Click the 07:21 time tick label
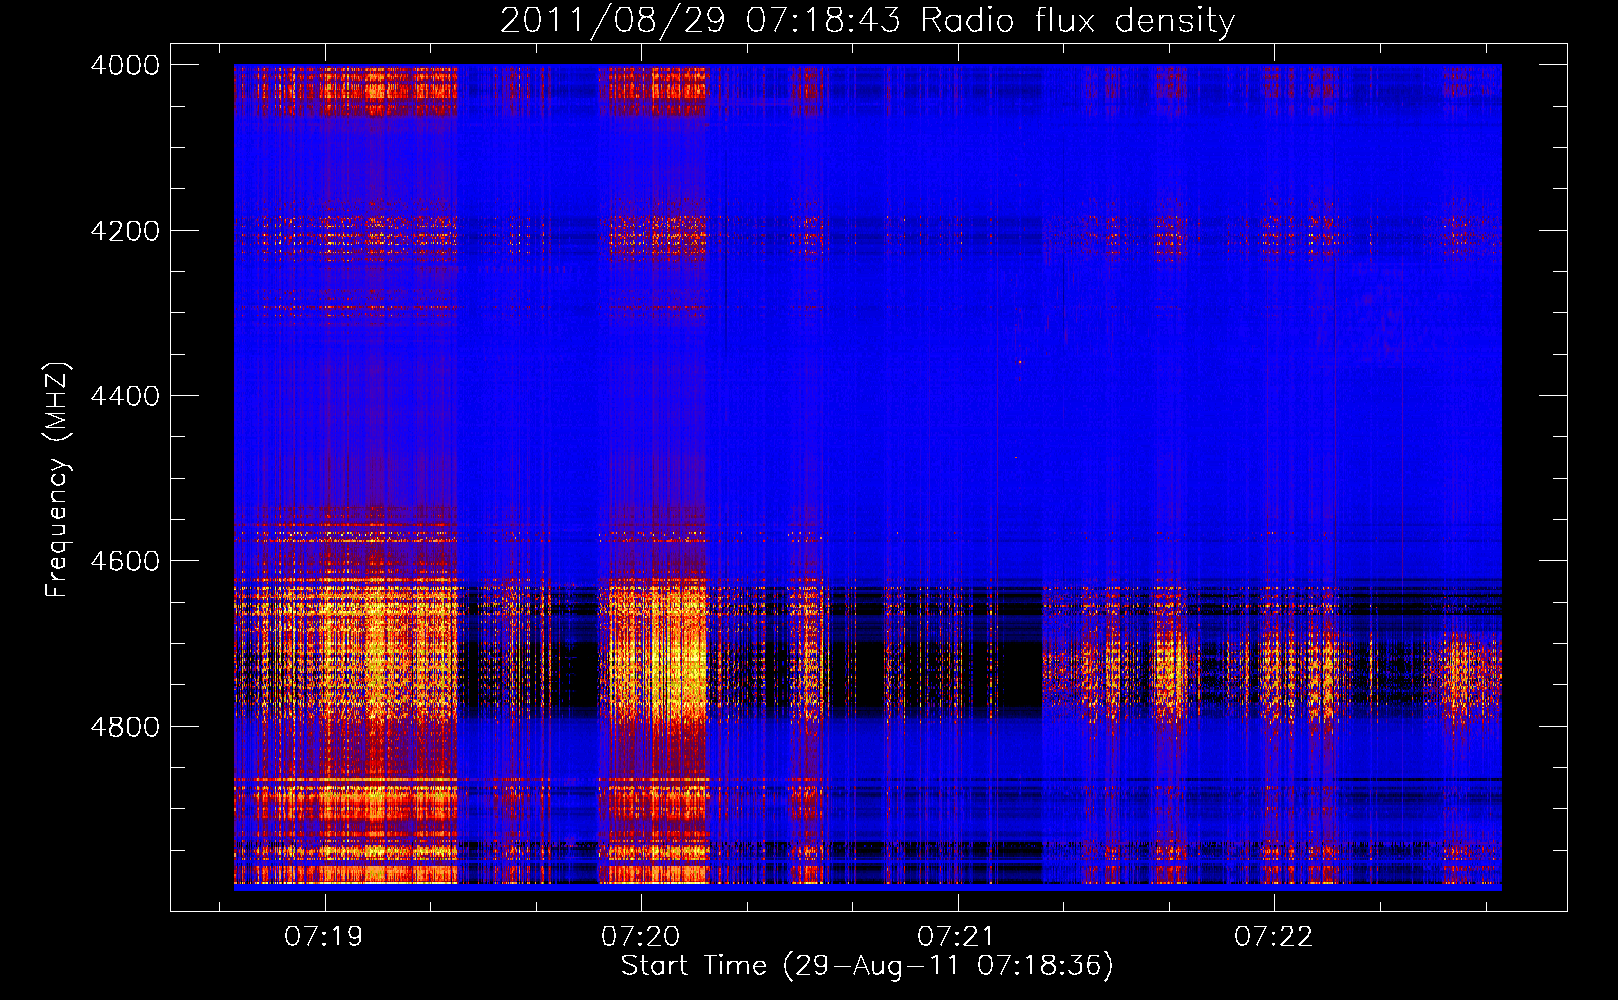 click(x=957, y=936)
